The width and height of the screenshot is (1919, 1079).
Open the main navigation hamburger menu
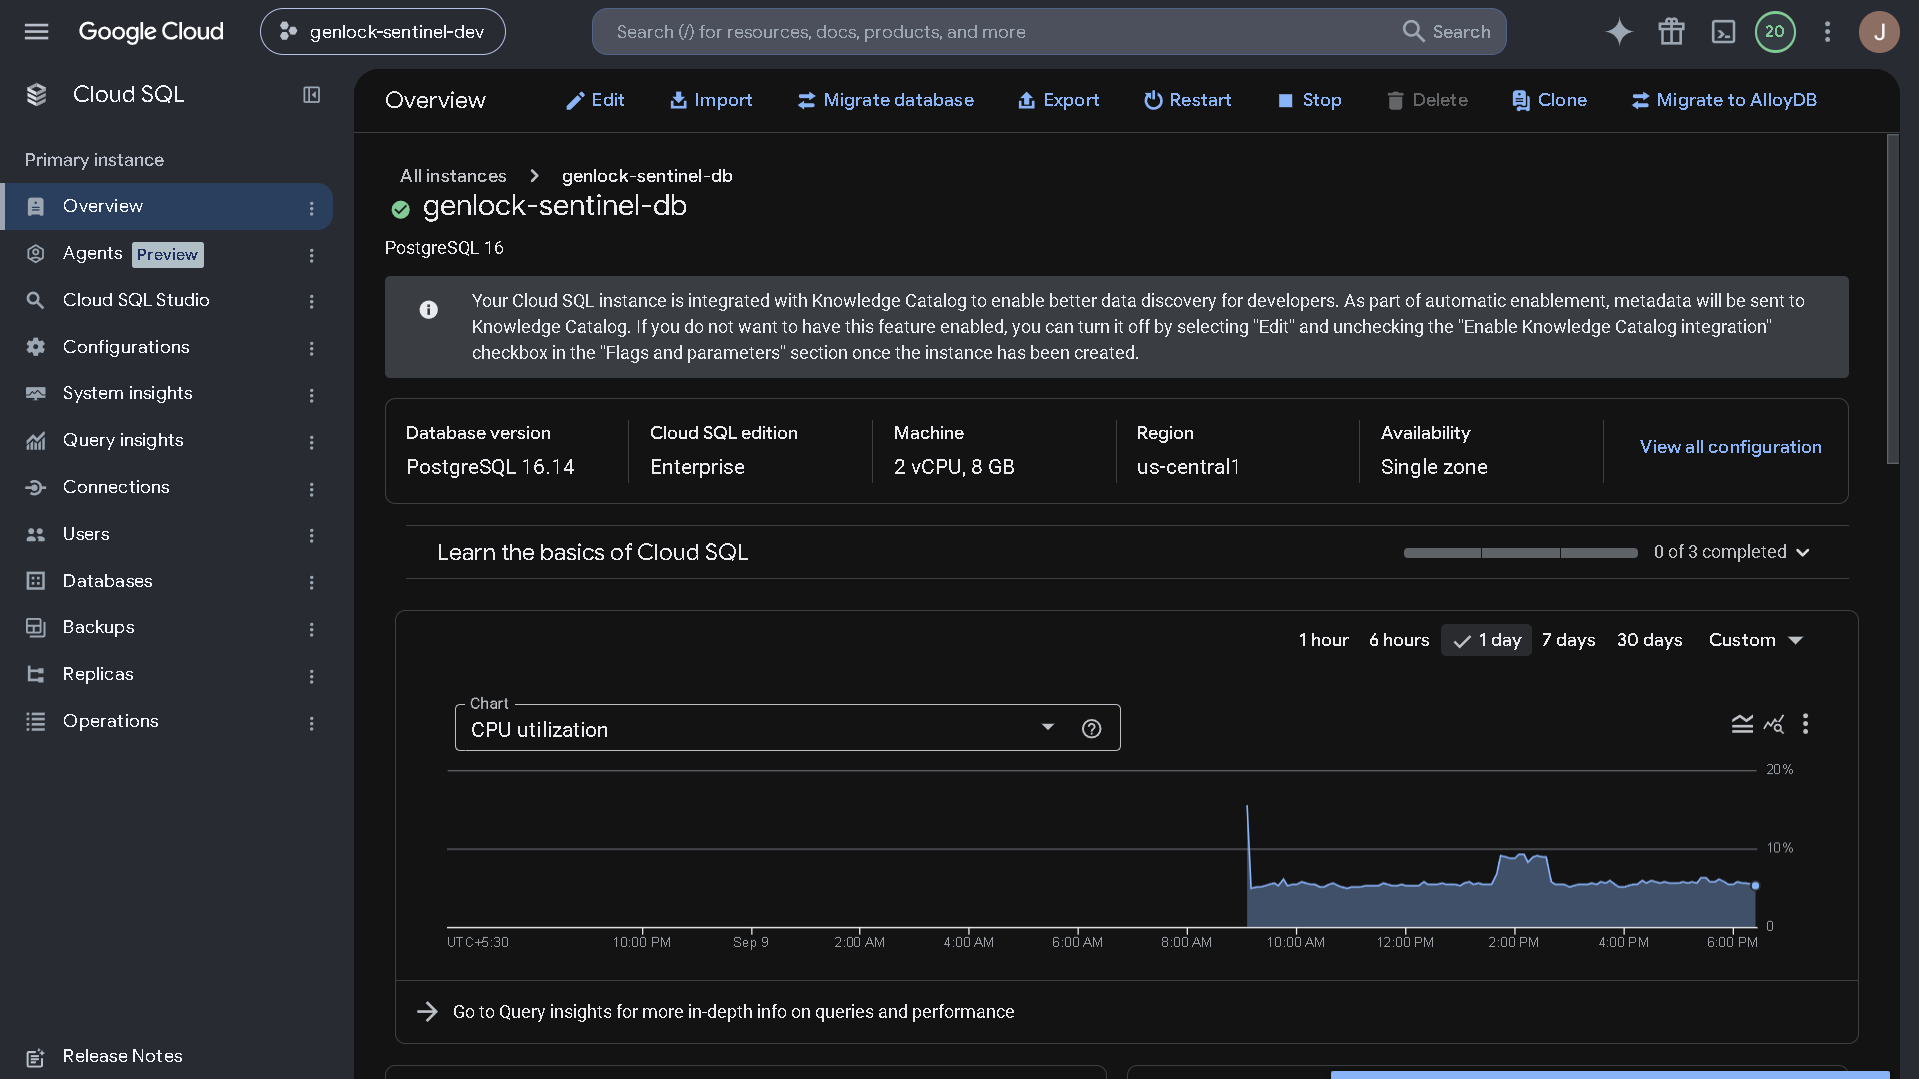(36, 31)
